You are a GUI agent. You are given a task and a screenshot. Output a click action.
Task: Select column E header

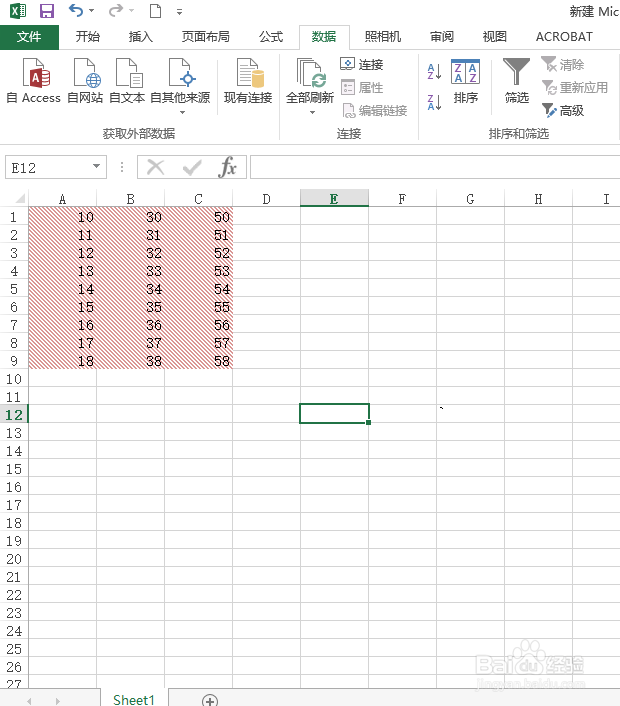pos(334,199)
